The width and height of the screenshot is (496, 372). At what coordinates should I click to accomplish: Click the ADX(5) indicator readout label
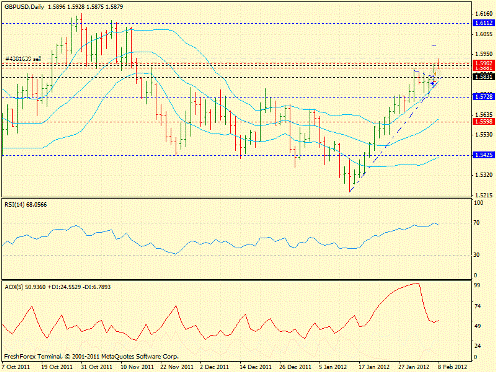pos(57,287)
